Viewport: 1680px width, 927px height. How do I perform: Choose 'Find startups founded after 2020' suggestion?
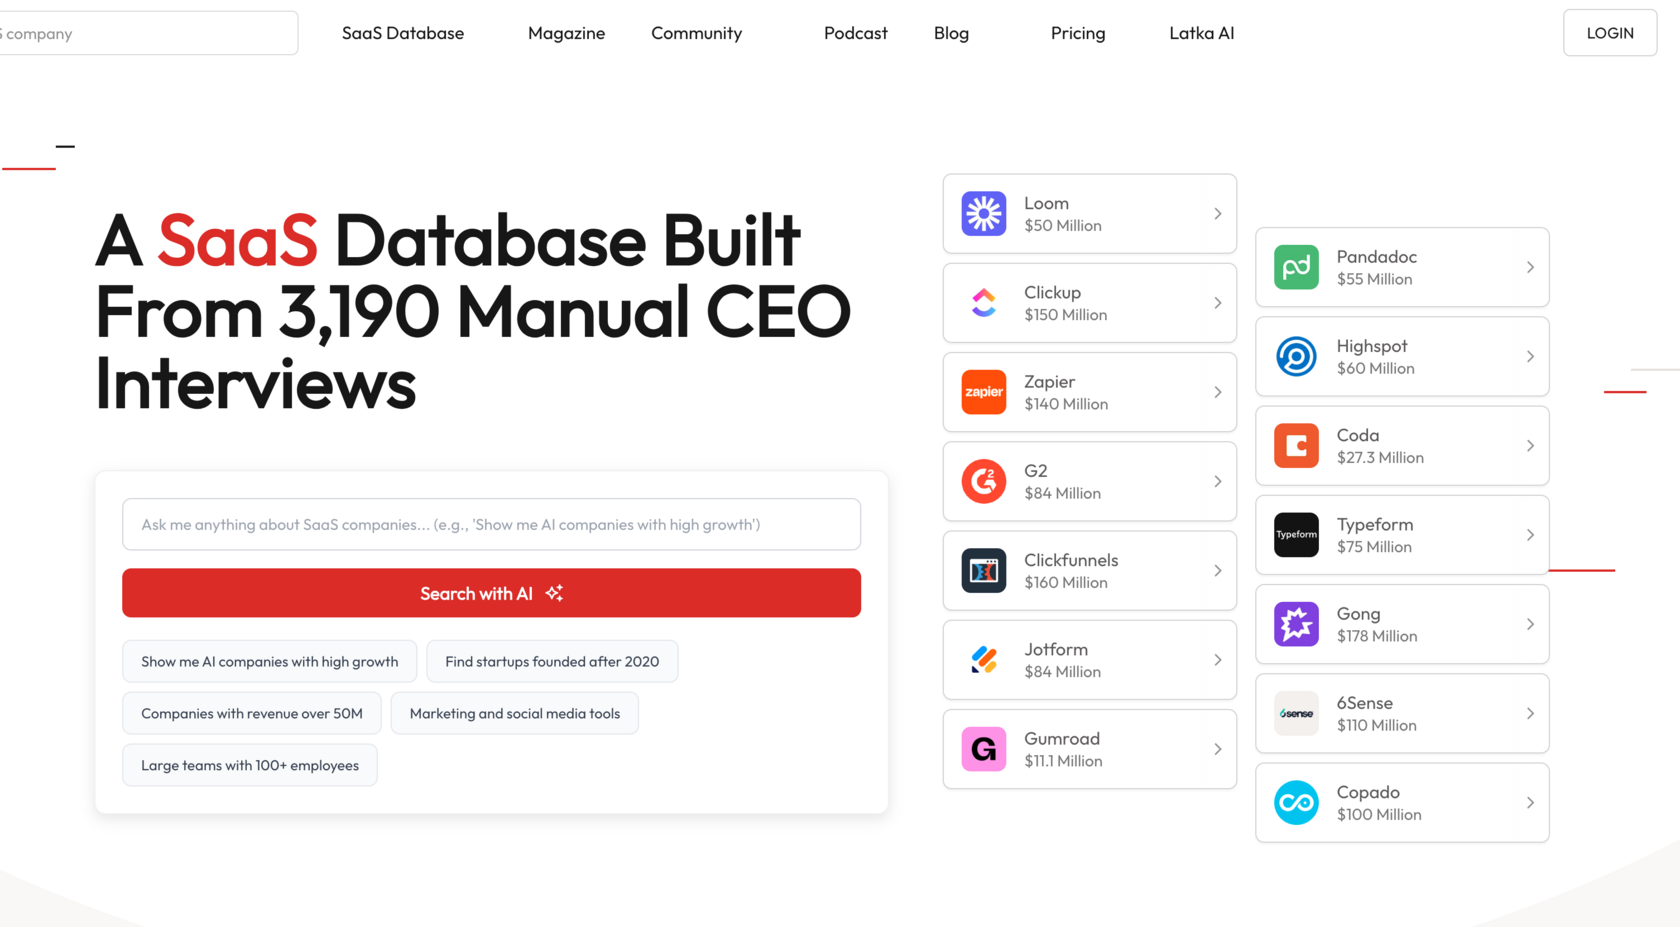click(552, 661)
